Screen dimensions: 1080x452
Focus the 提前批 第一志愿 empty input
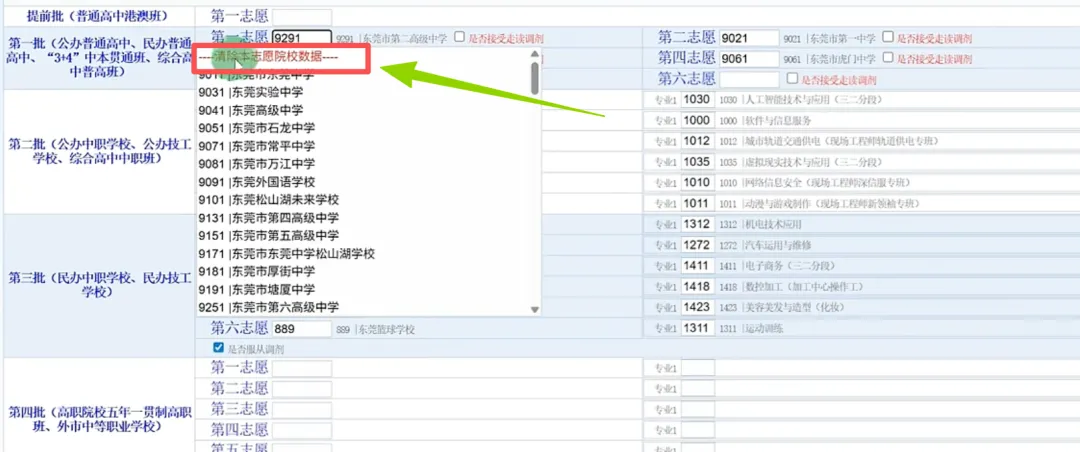tap(302, 17)
